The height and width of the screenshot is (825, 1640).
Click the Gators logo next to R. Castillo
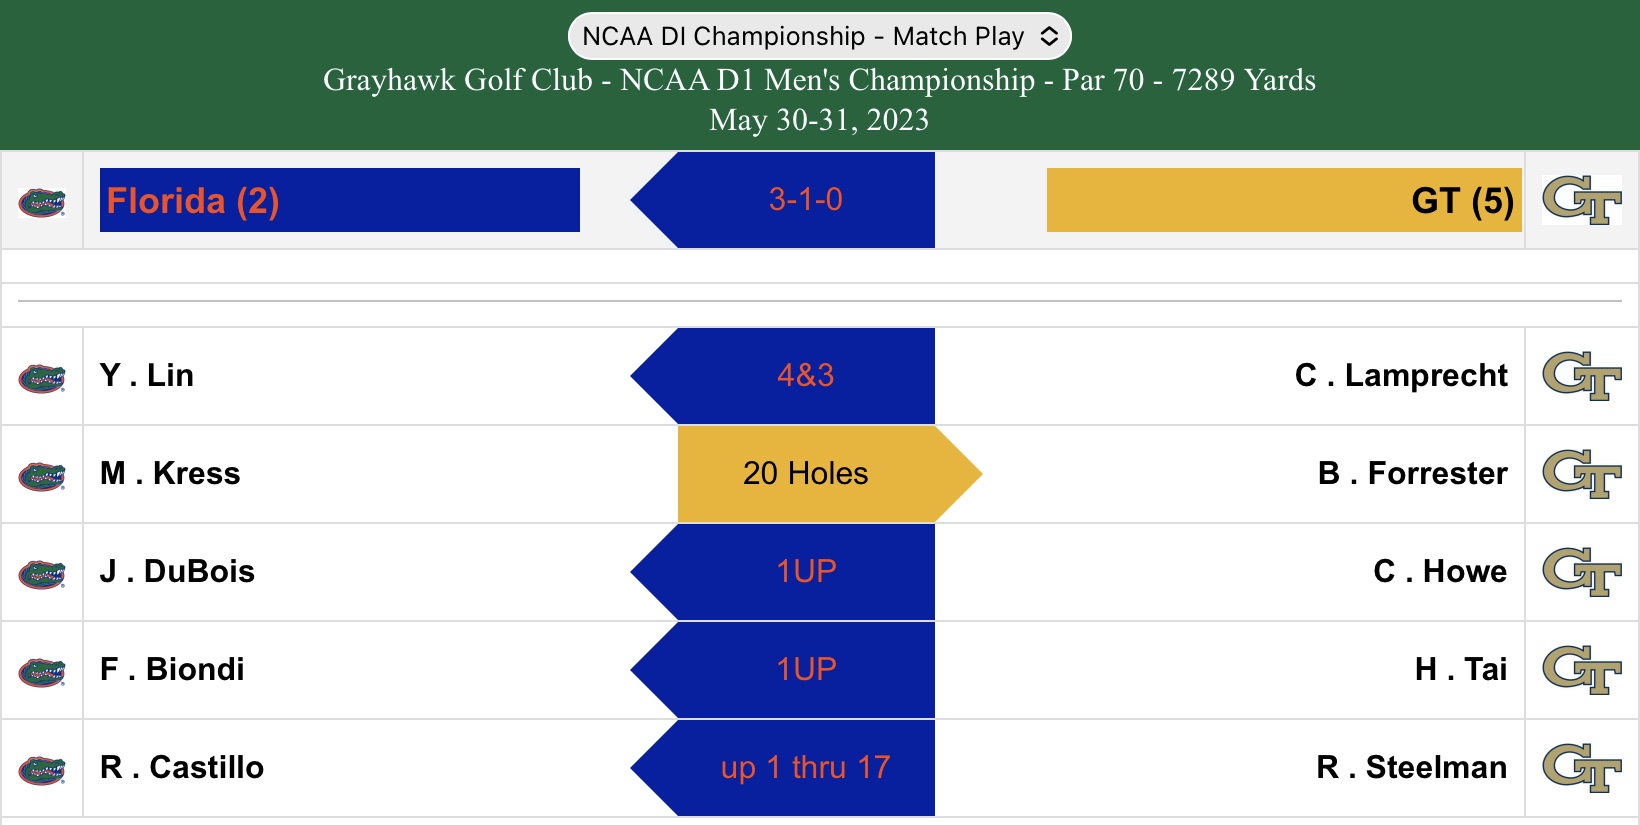coord(42,770)
